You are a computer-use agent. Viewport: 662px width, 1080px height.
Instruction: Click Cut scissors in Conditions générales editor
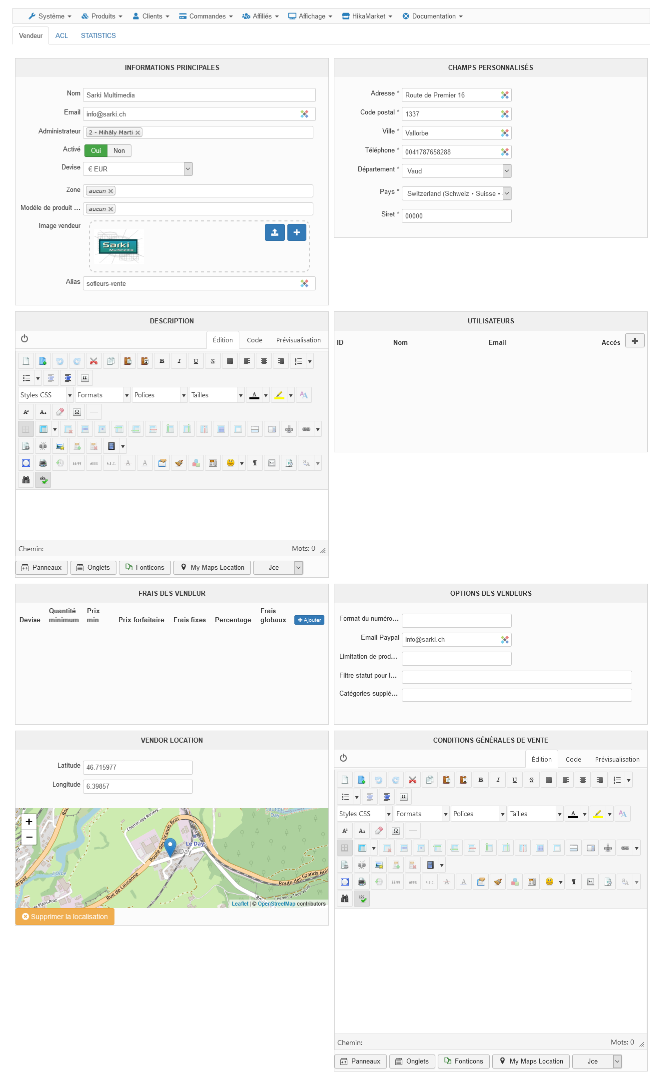[413, 780]
